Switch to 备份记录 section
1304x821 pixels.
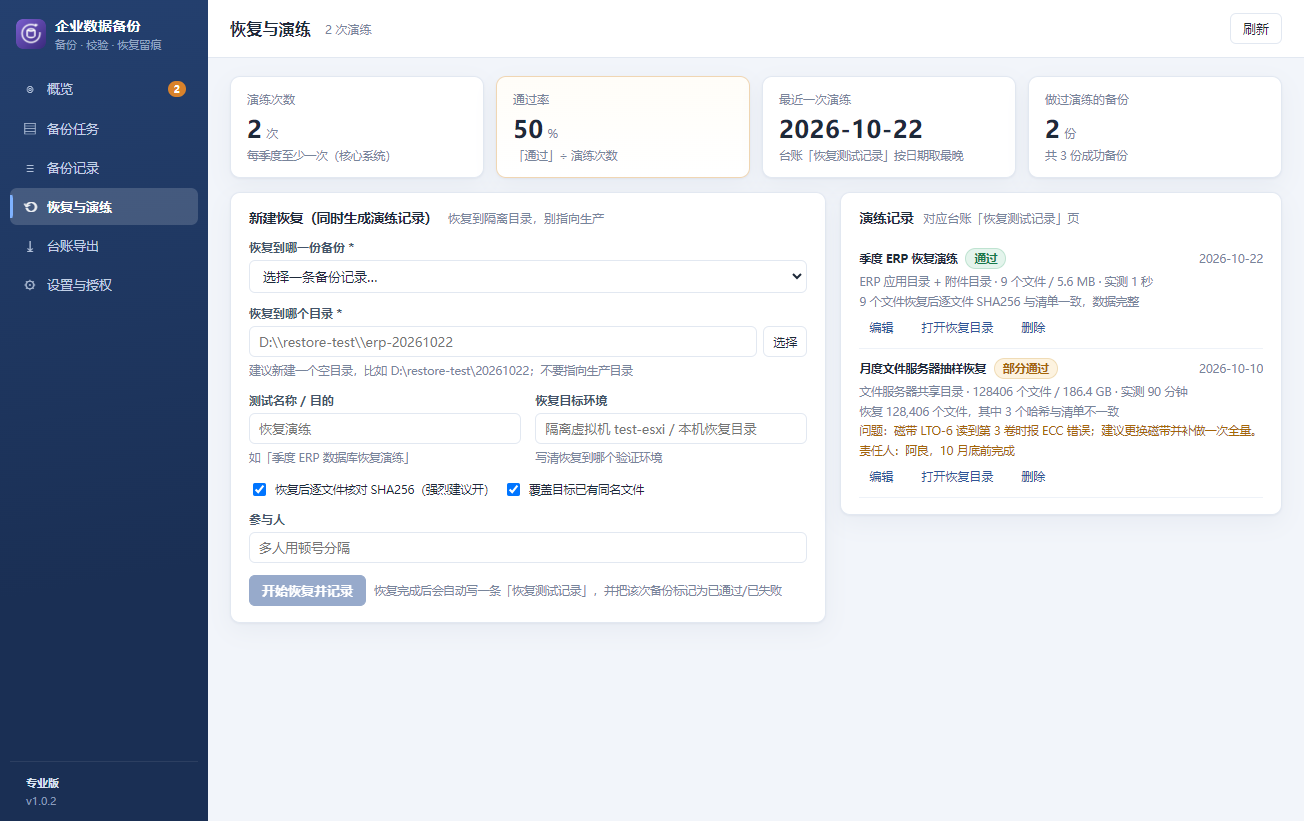104,168
